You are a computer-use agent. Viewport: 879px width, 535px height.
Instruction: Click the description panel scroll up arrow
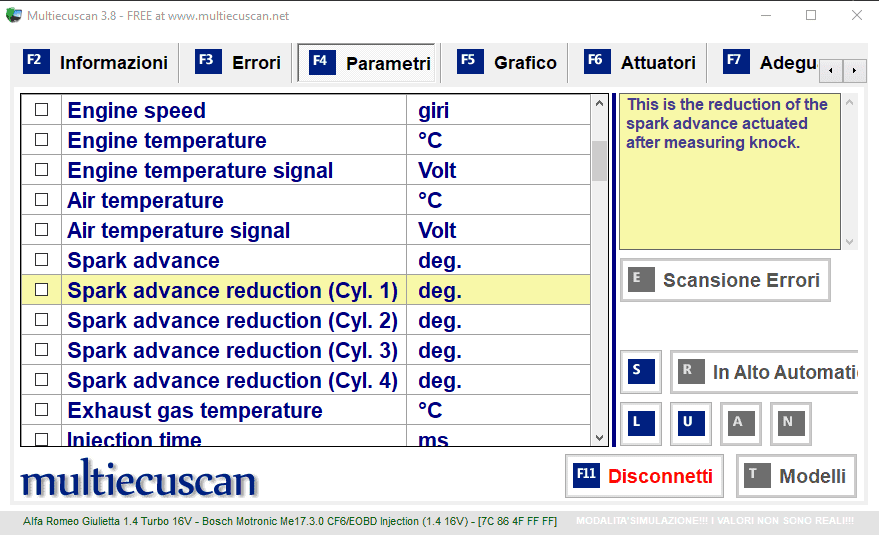(849, 102)
